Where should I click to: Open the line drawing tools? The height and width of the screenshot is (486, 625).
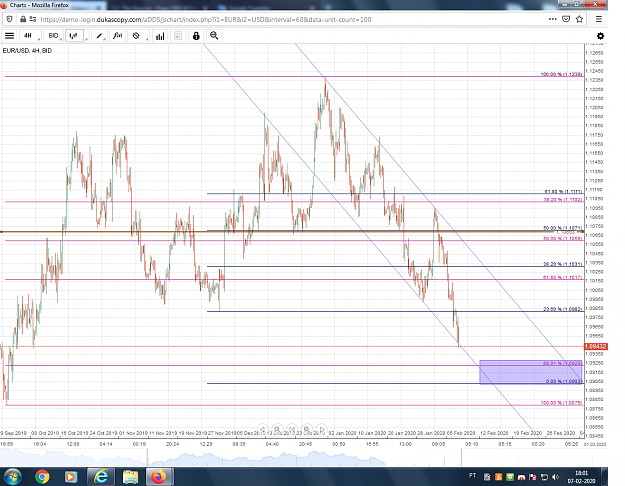99,36
